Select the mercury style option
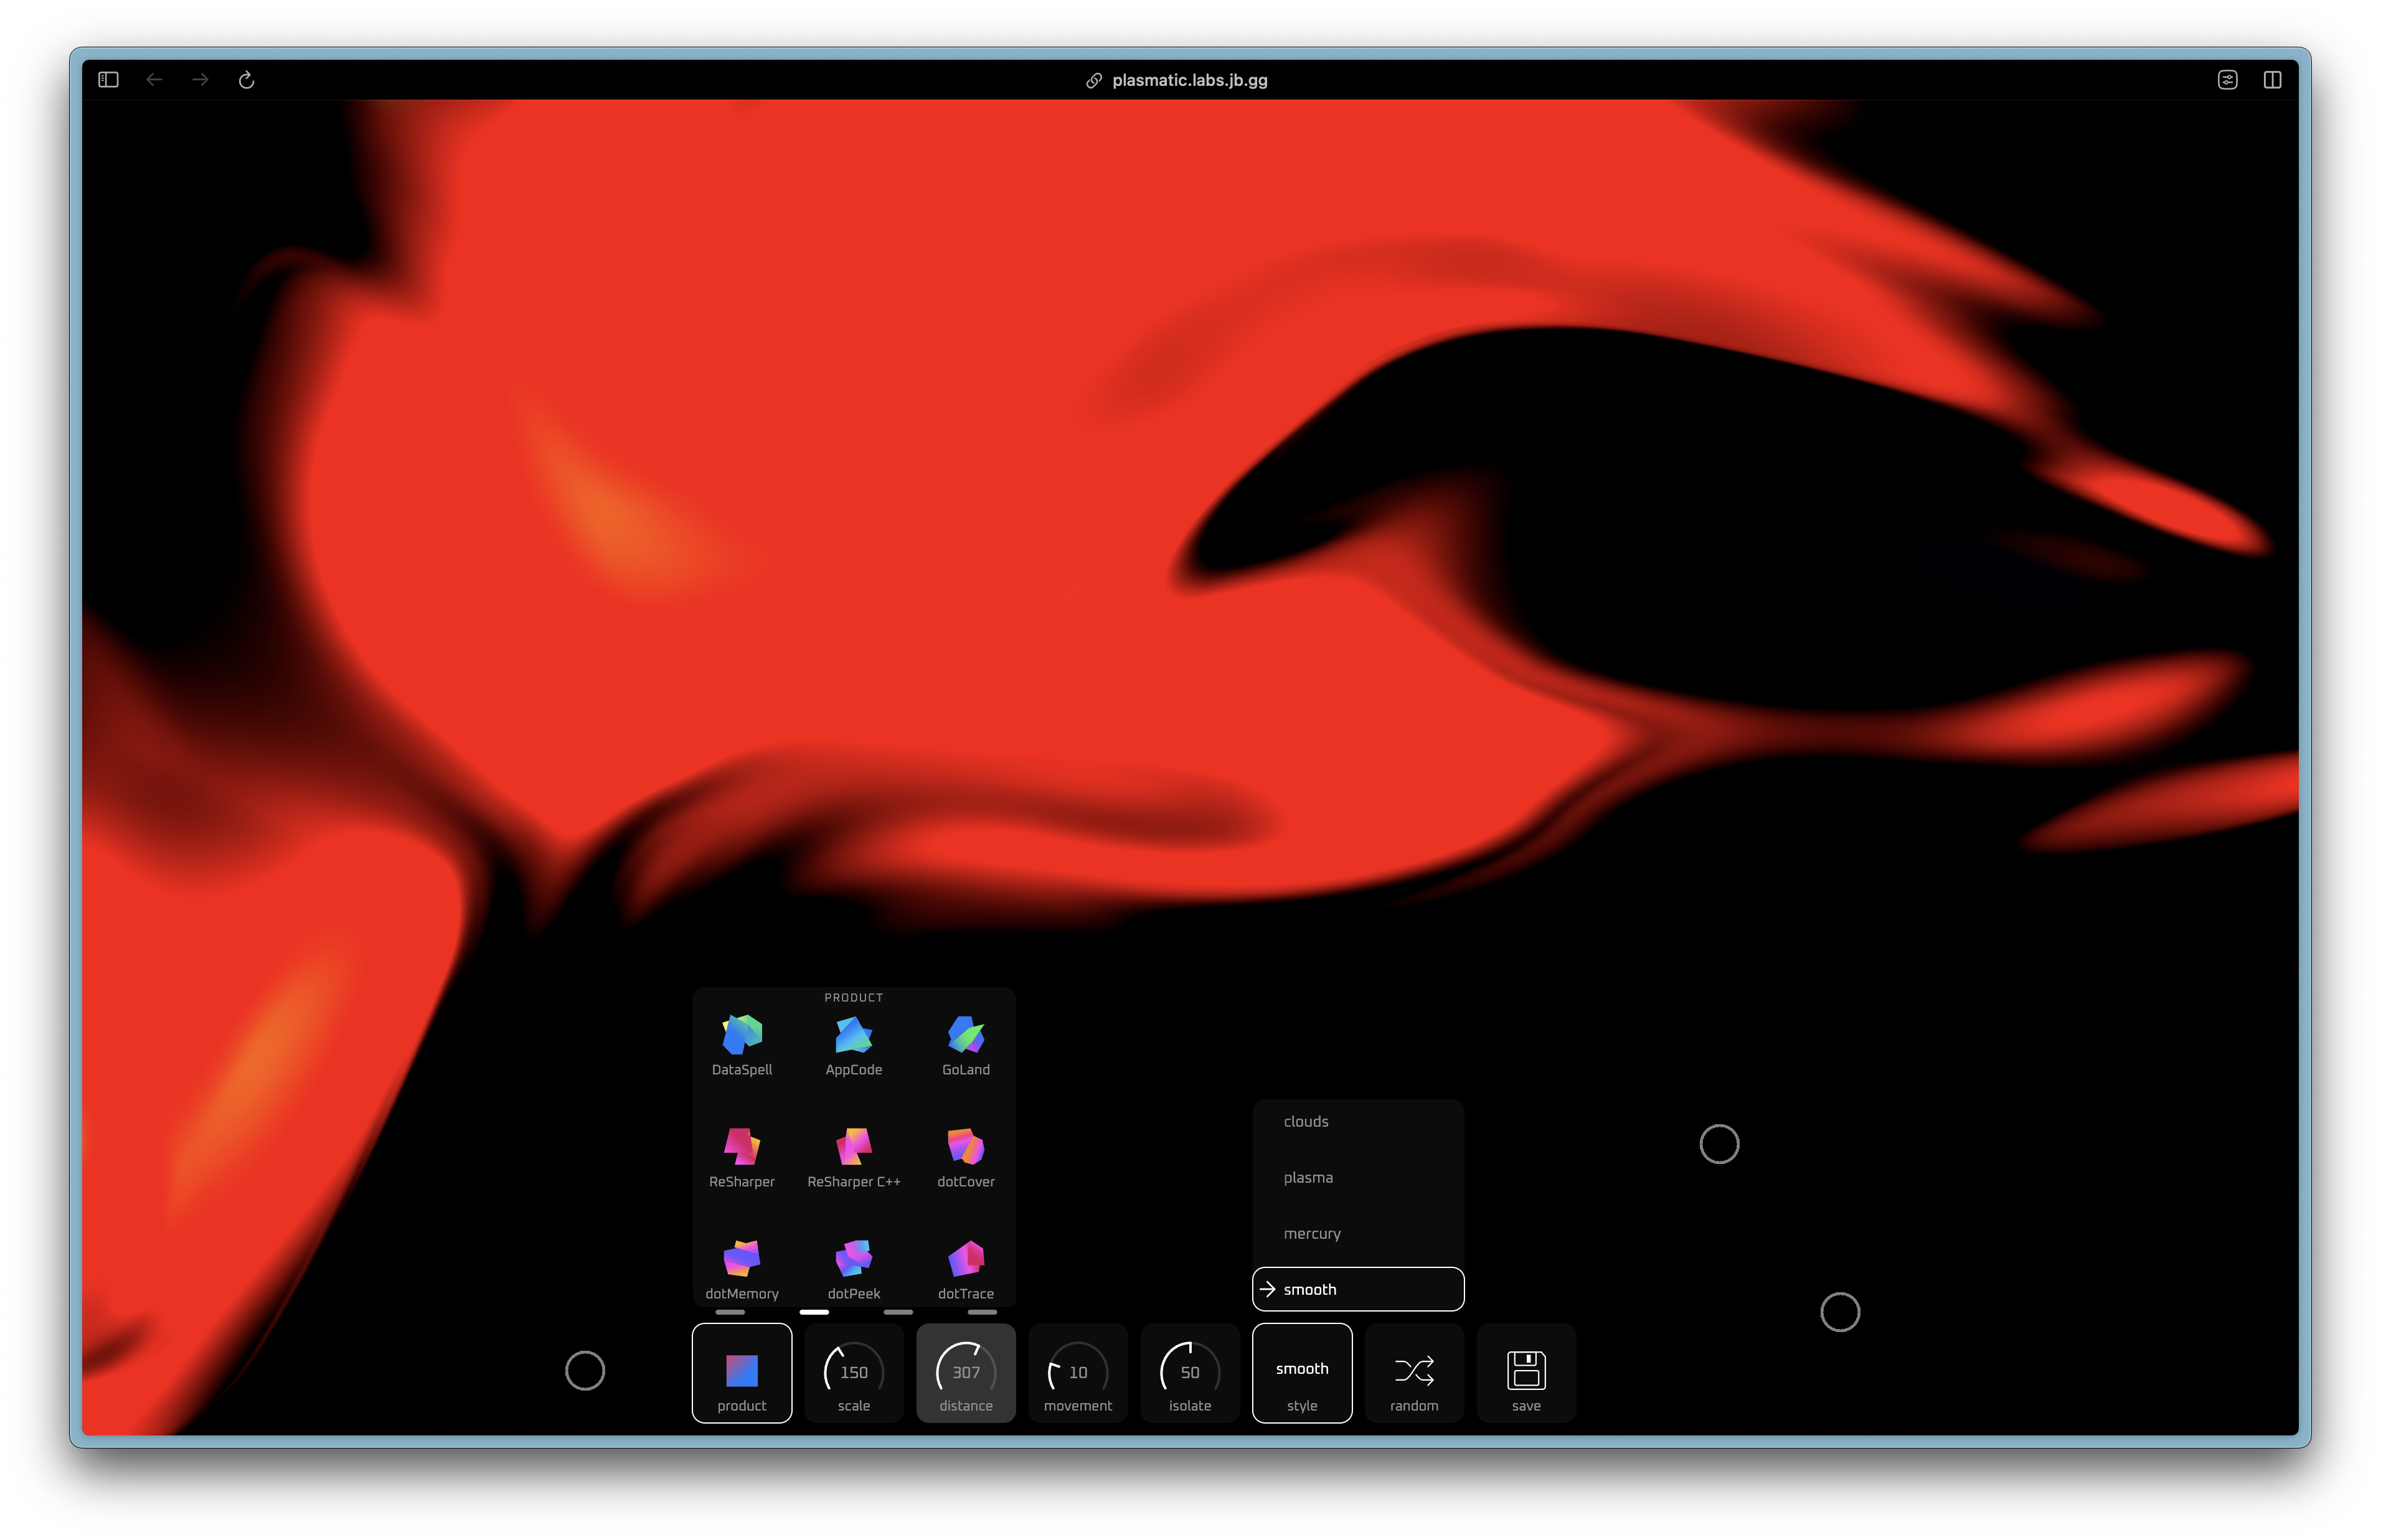Viewport: 2381px width, 1540px height. point(1357,1234)
